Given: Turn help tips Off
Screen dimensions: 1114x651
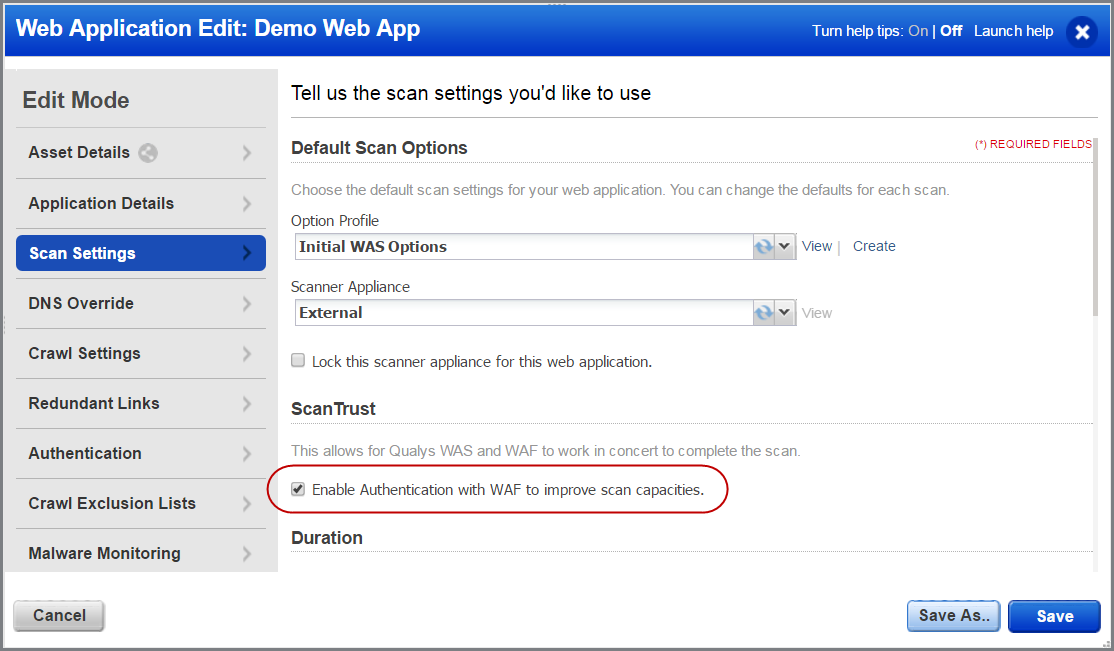Looking at the screenshot, I should pos(951,31).
